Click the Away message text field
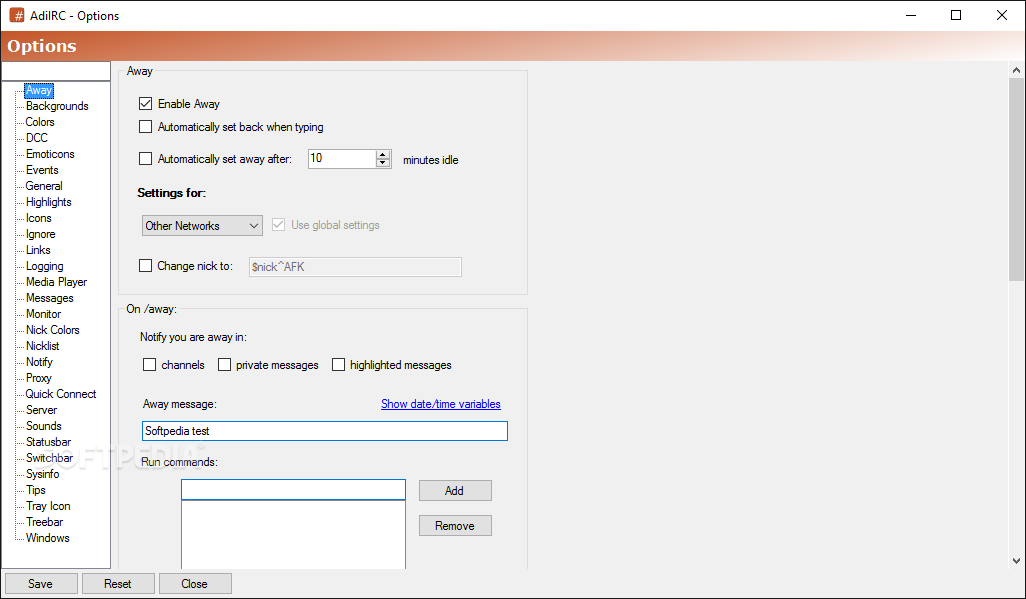 (325, 431)
